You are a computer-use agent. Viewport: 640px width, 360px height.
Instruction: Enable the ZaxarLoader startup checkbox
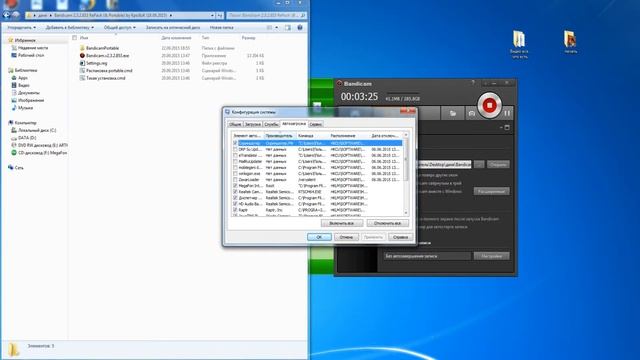[x=235, y=180]
